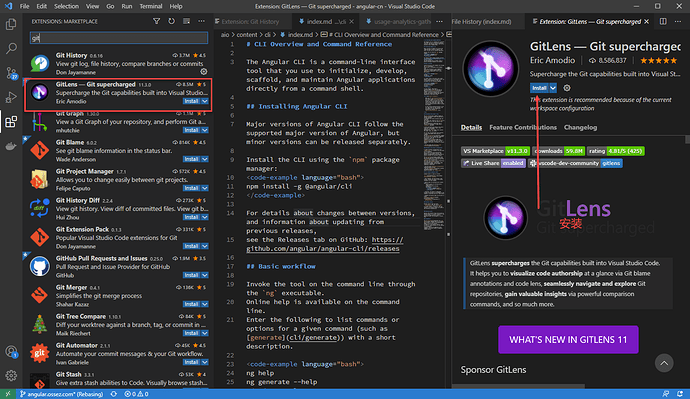The height and width of the screenshot is (399, 690).
Task: Expand Install dropdown for Git Extension Pack
Action: pos(205,246)
